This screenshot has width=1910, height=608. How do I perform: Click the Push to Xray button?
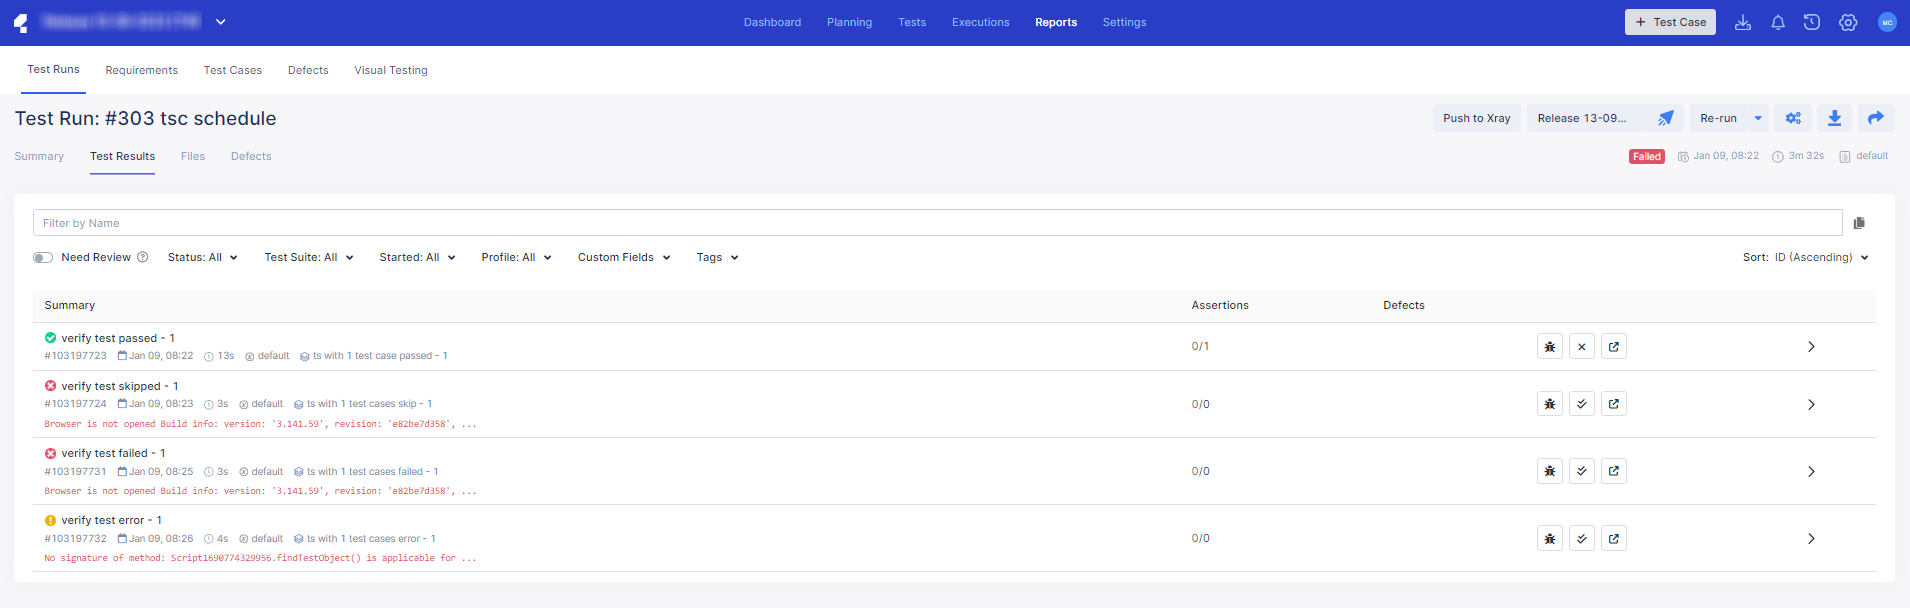coord(1476,118)
